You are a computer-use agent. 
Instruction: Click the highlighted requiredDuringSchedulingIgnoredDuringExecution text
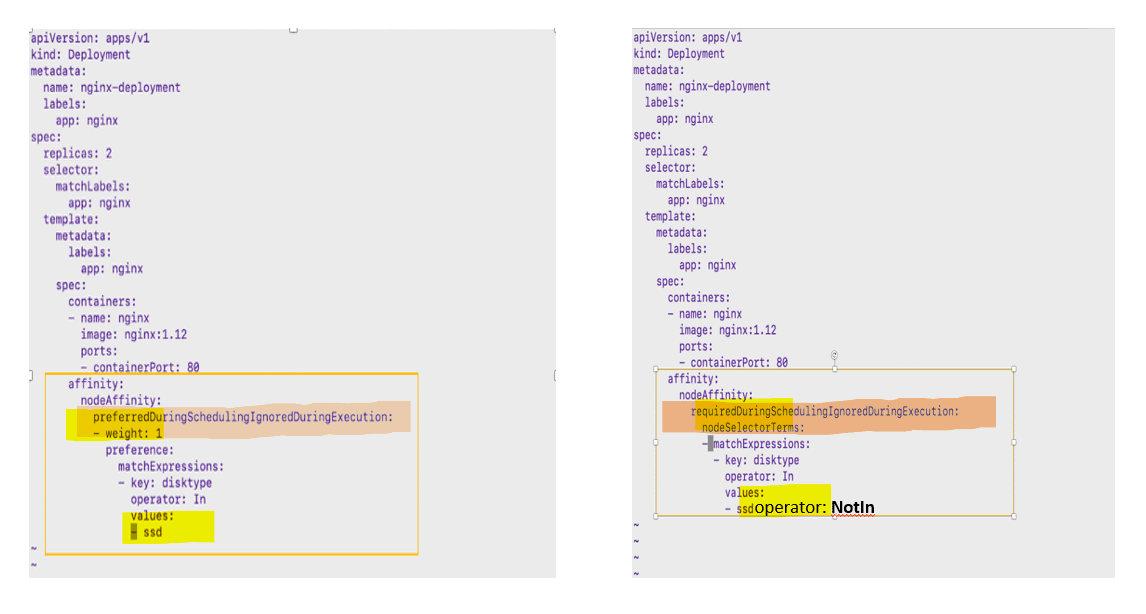click(x=825, y=410)
